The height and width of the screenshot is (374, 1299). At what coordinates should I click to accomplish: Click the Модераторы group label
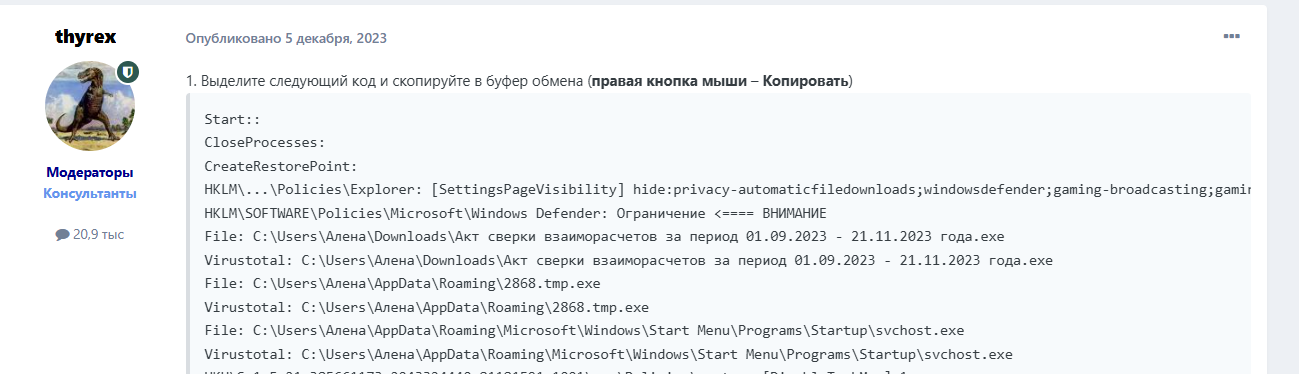pos(89,172)
